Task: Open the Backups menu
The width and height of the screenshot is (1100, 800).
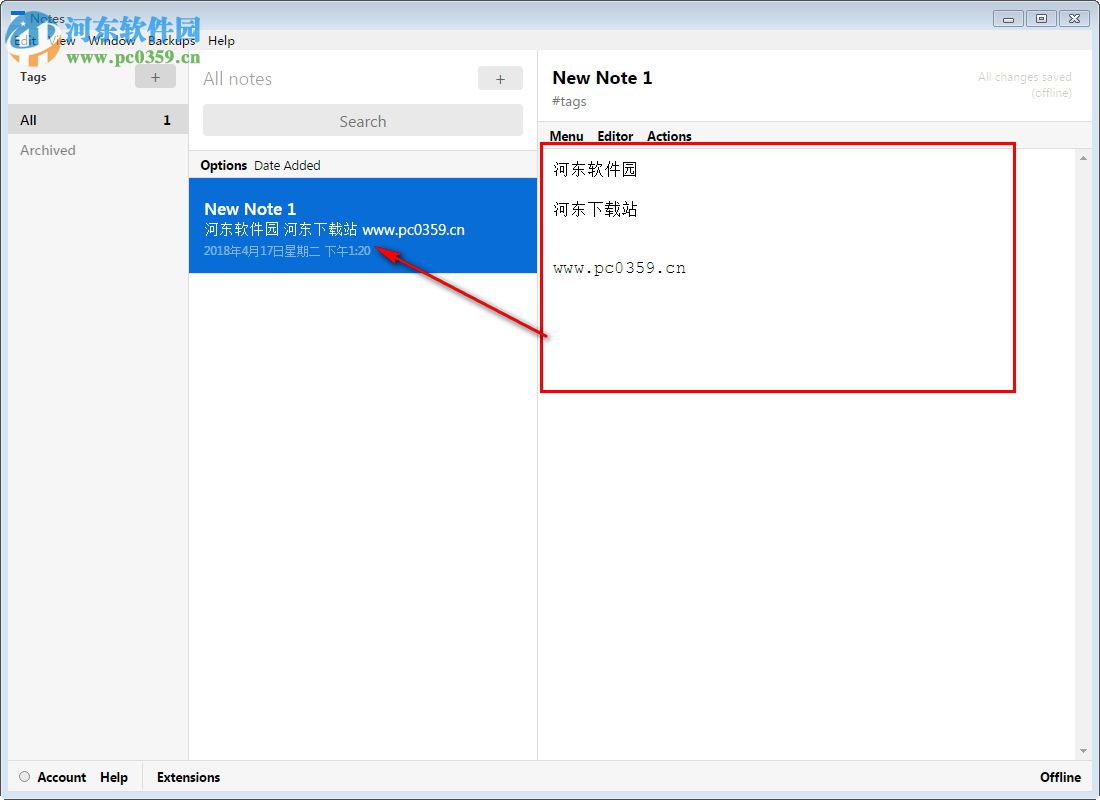Action: pyautogui.click(x=171, y=41)
